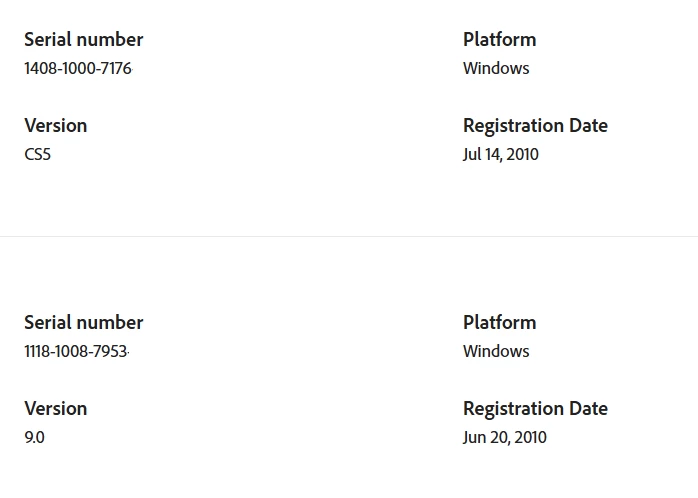The height and width of the screenshot is (498, 698).
Task: Select the CS5 version value
Action: pos(37,154)
